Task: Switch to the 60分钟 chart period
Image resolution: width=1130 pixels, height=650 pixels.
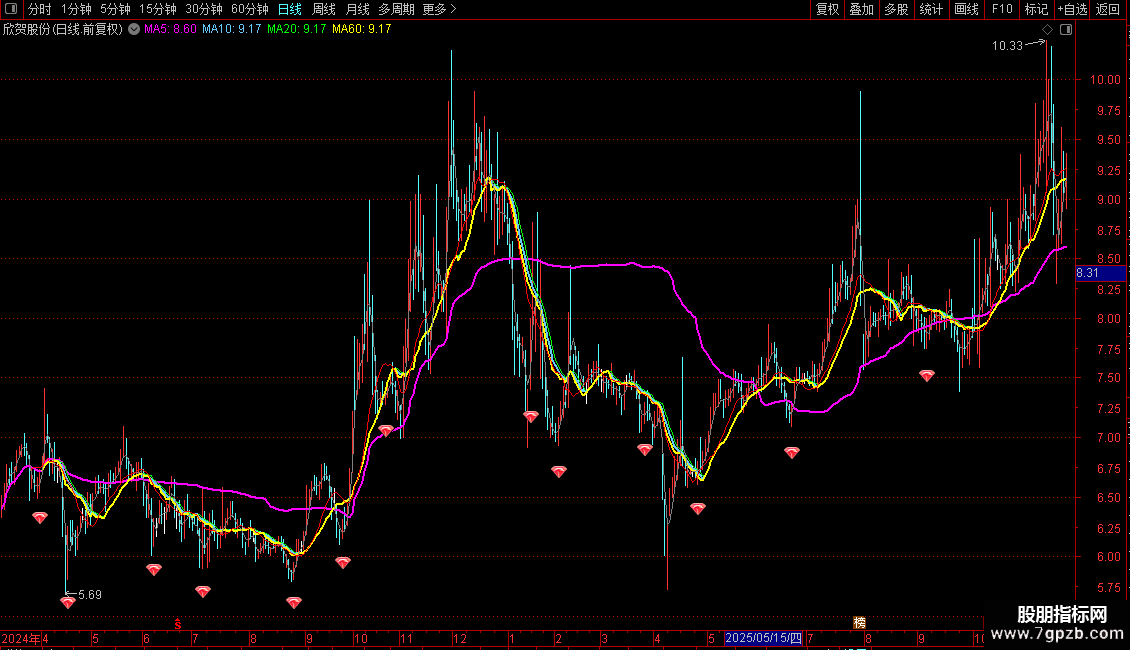Action: [x=249, y=10]
